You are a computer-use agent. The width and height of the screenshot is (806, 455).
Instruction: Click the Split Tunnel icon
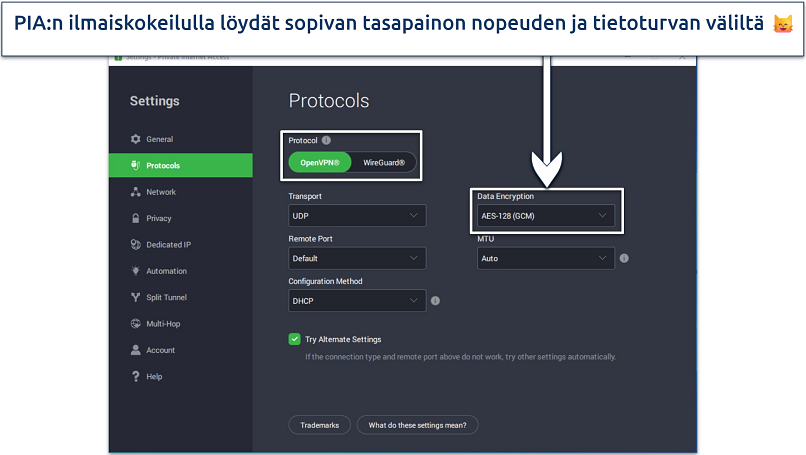coord(135,297)
